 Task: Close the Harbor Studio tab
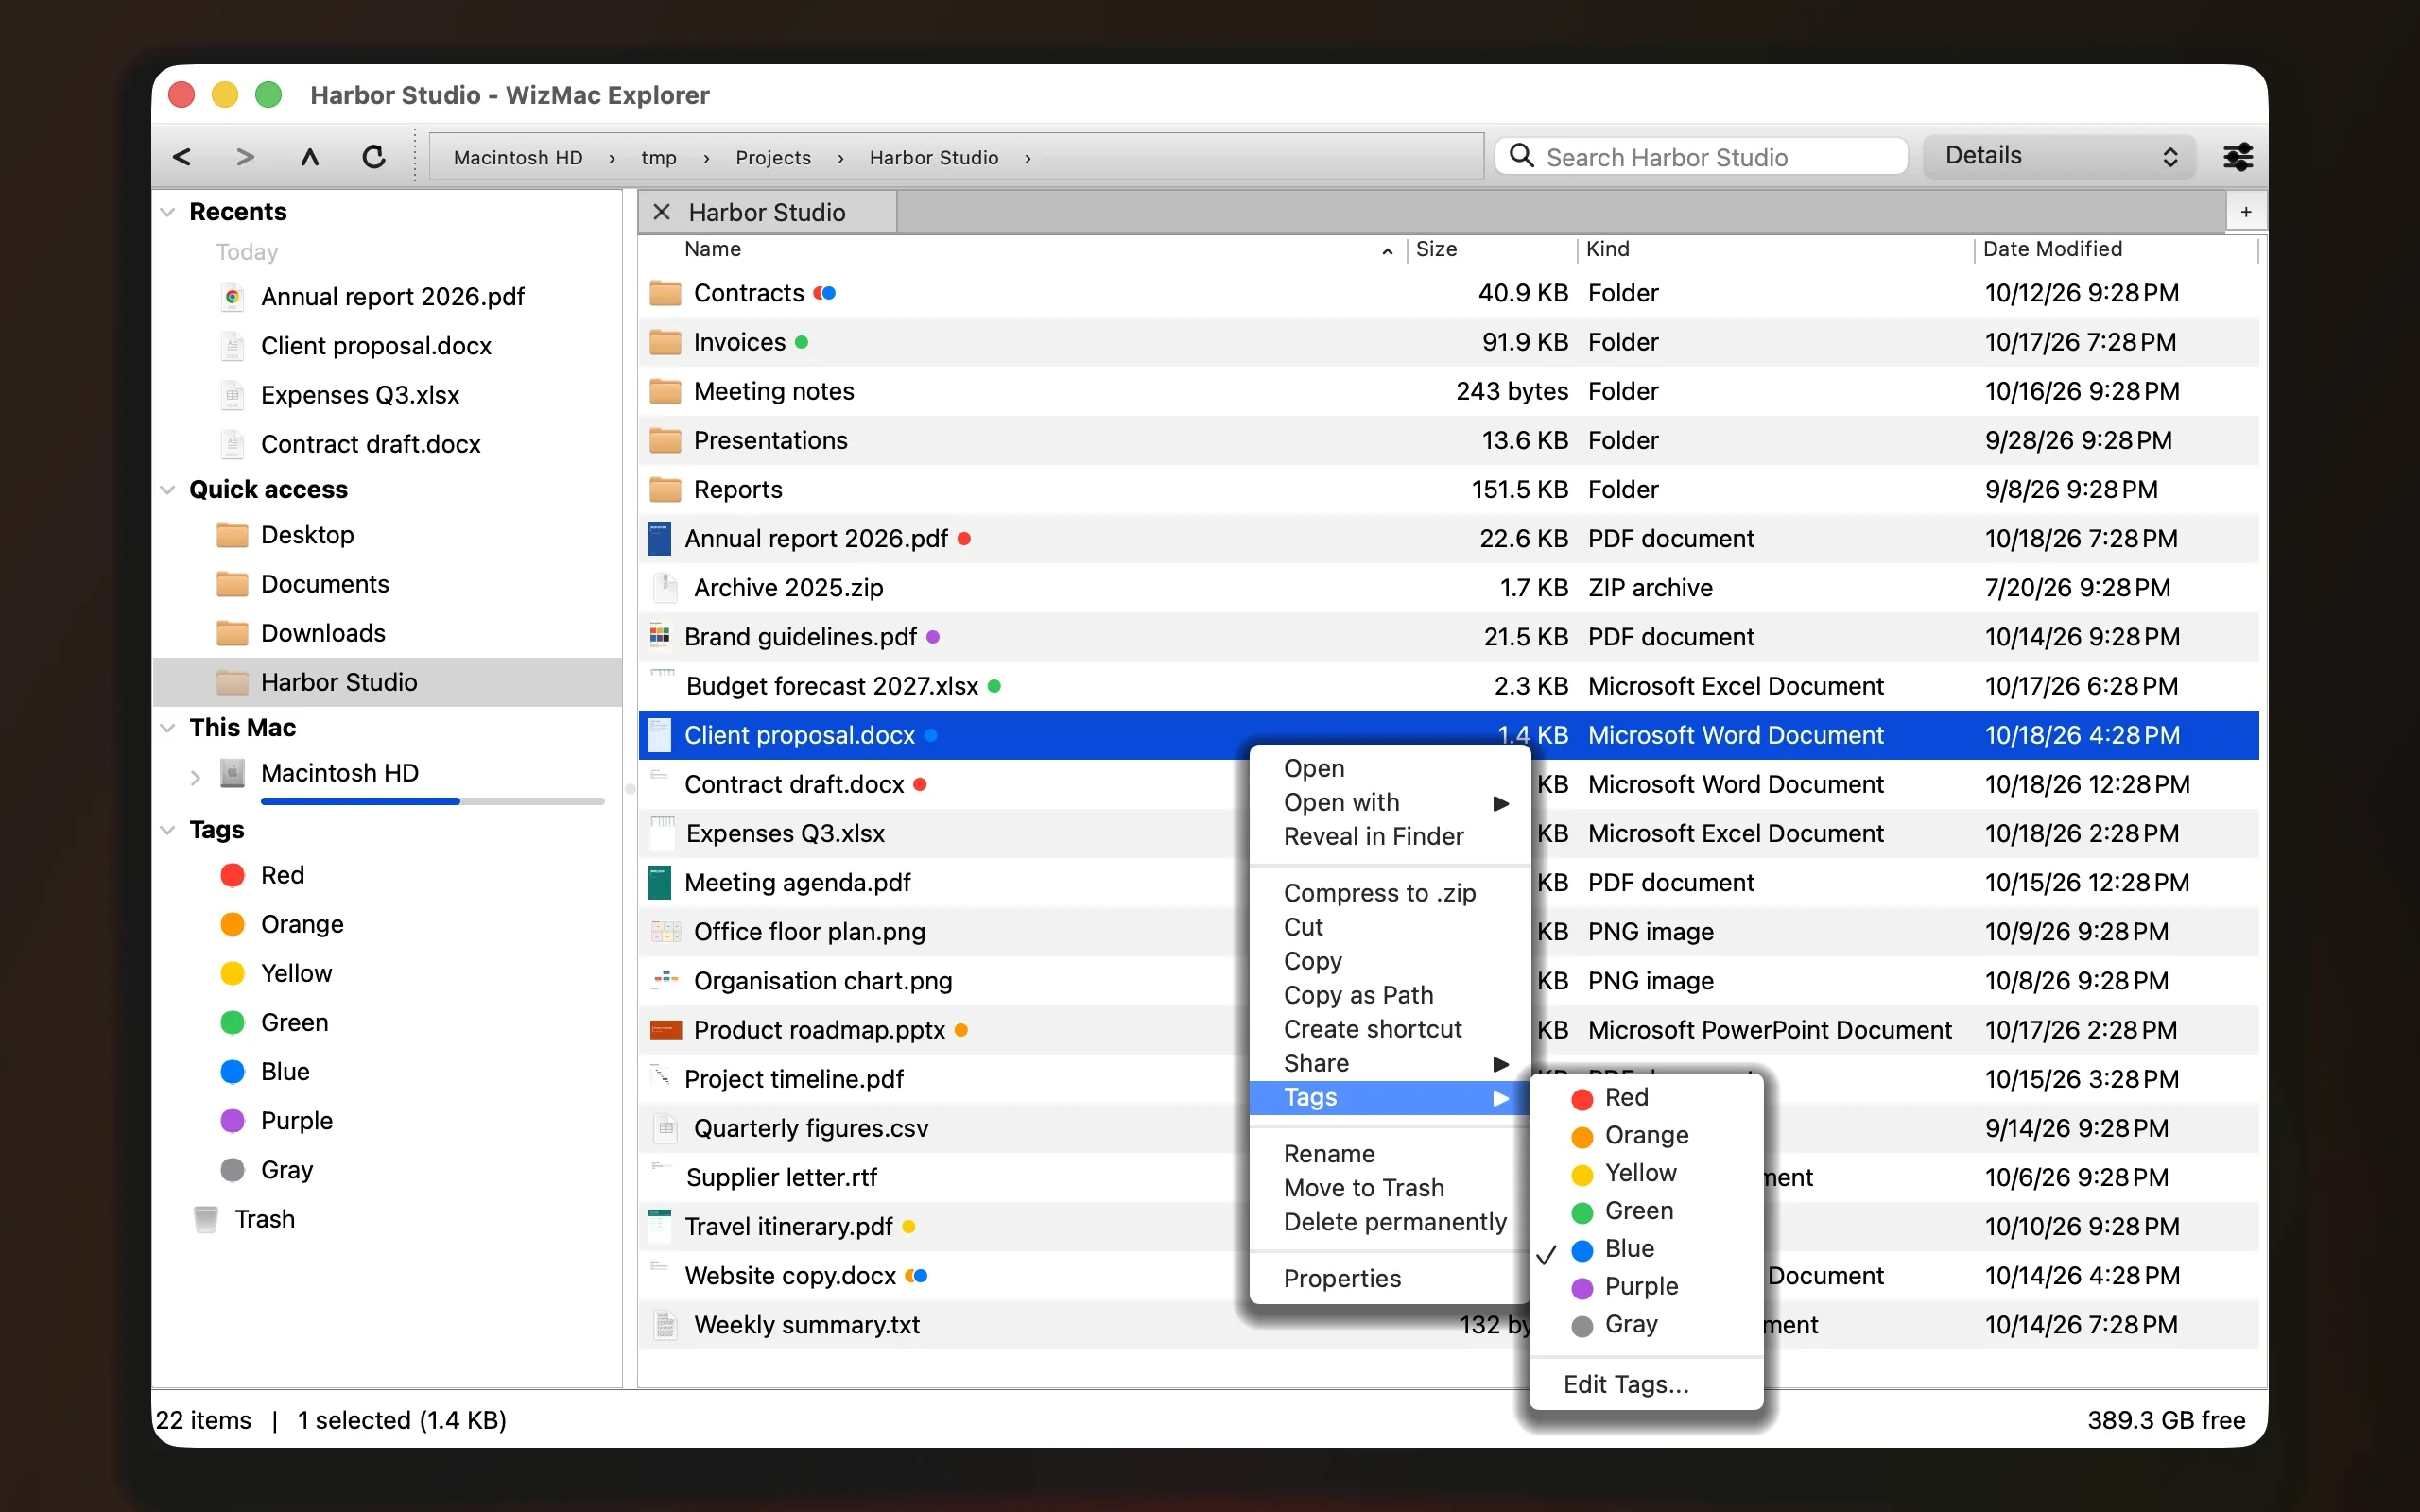[x=661, y=212]
